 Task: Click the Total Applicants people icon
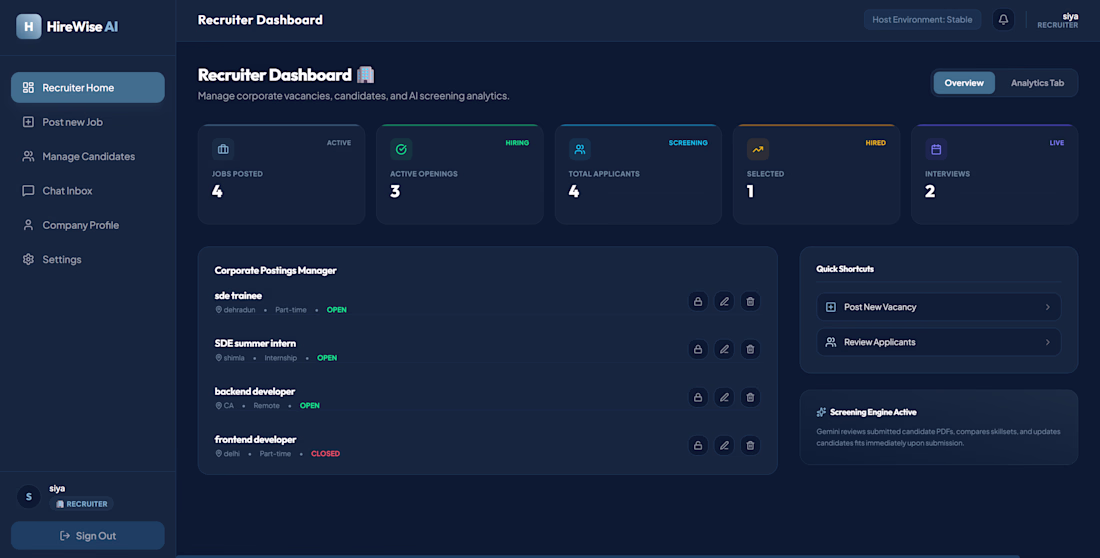(579, 149)
